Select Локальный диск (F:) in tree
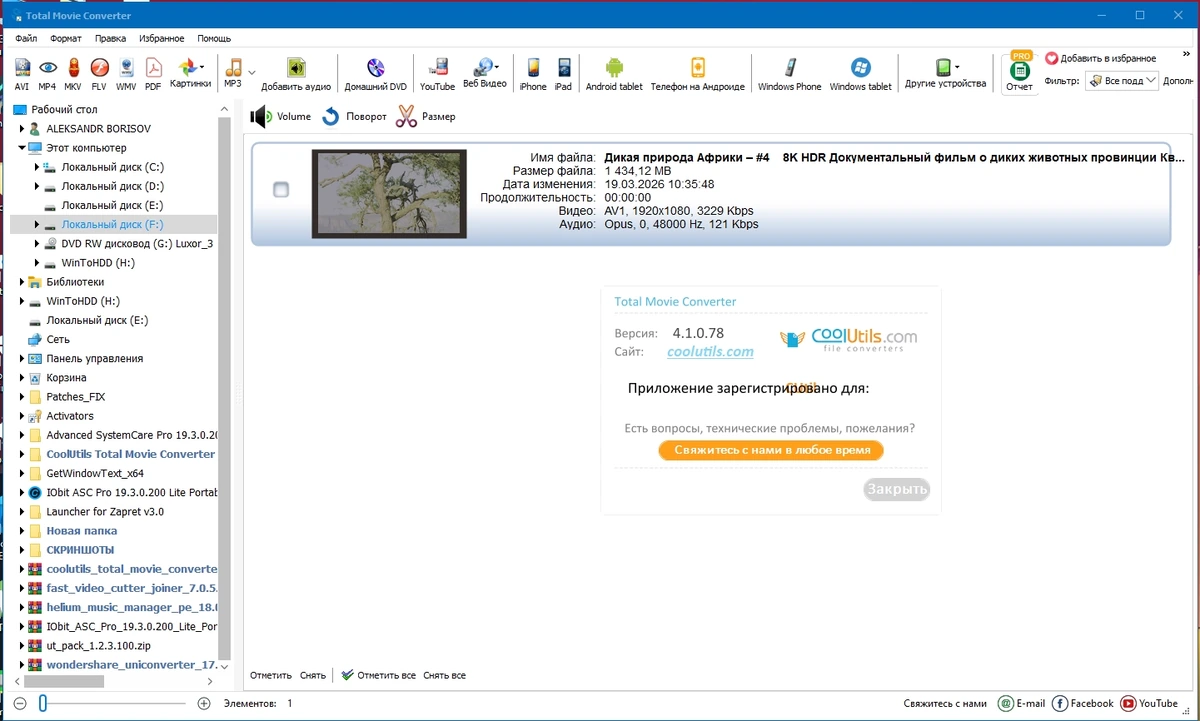The height and width of the screenshot is (721, 1200). [113, 224]
